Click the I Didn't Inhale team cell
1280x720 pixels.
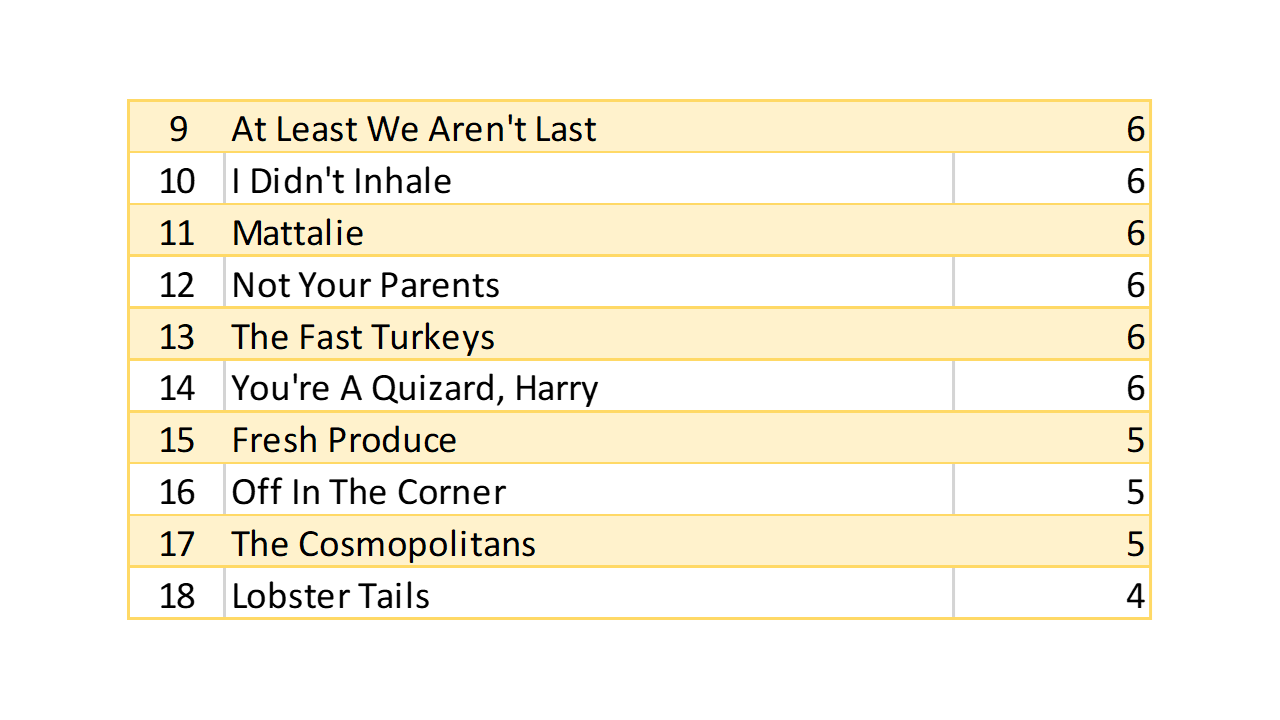click(341, 181)
